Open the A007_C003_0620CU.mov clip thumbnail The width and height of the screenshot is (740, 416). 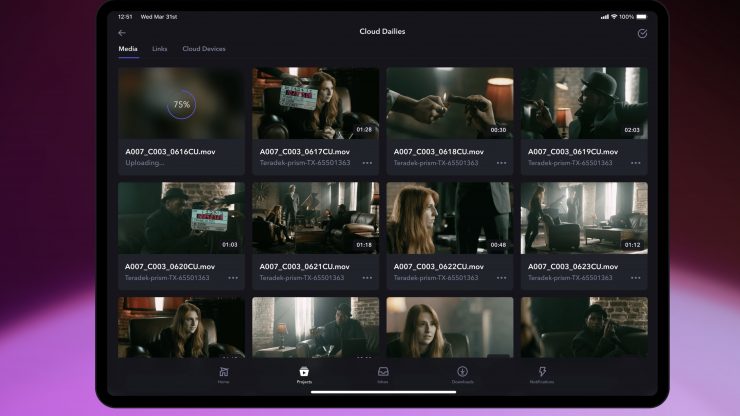[x=181, y=217]
